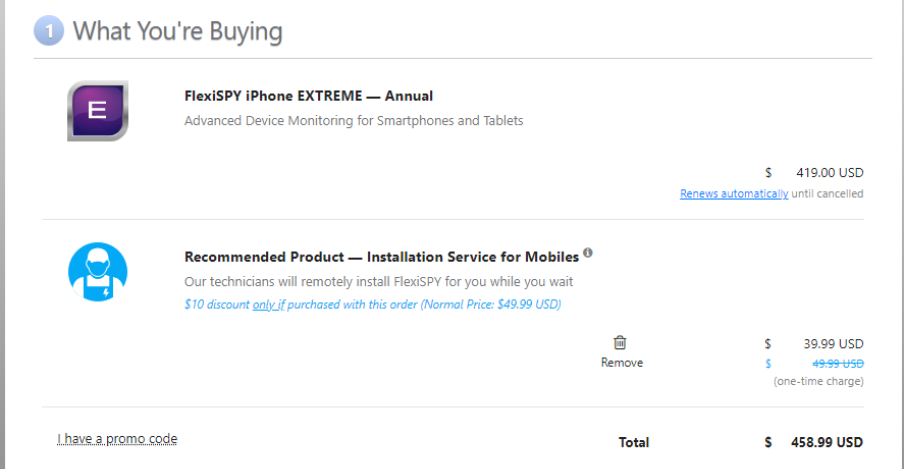Click the 39.99 USD discounted price

coord(833,344)
